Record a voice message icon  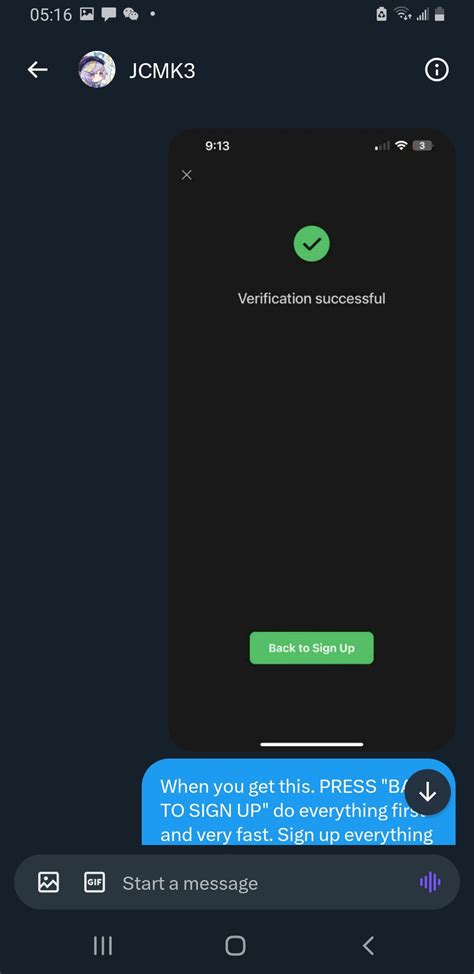430,882
